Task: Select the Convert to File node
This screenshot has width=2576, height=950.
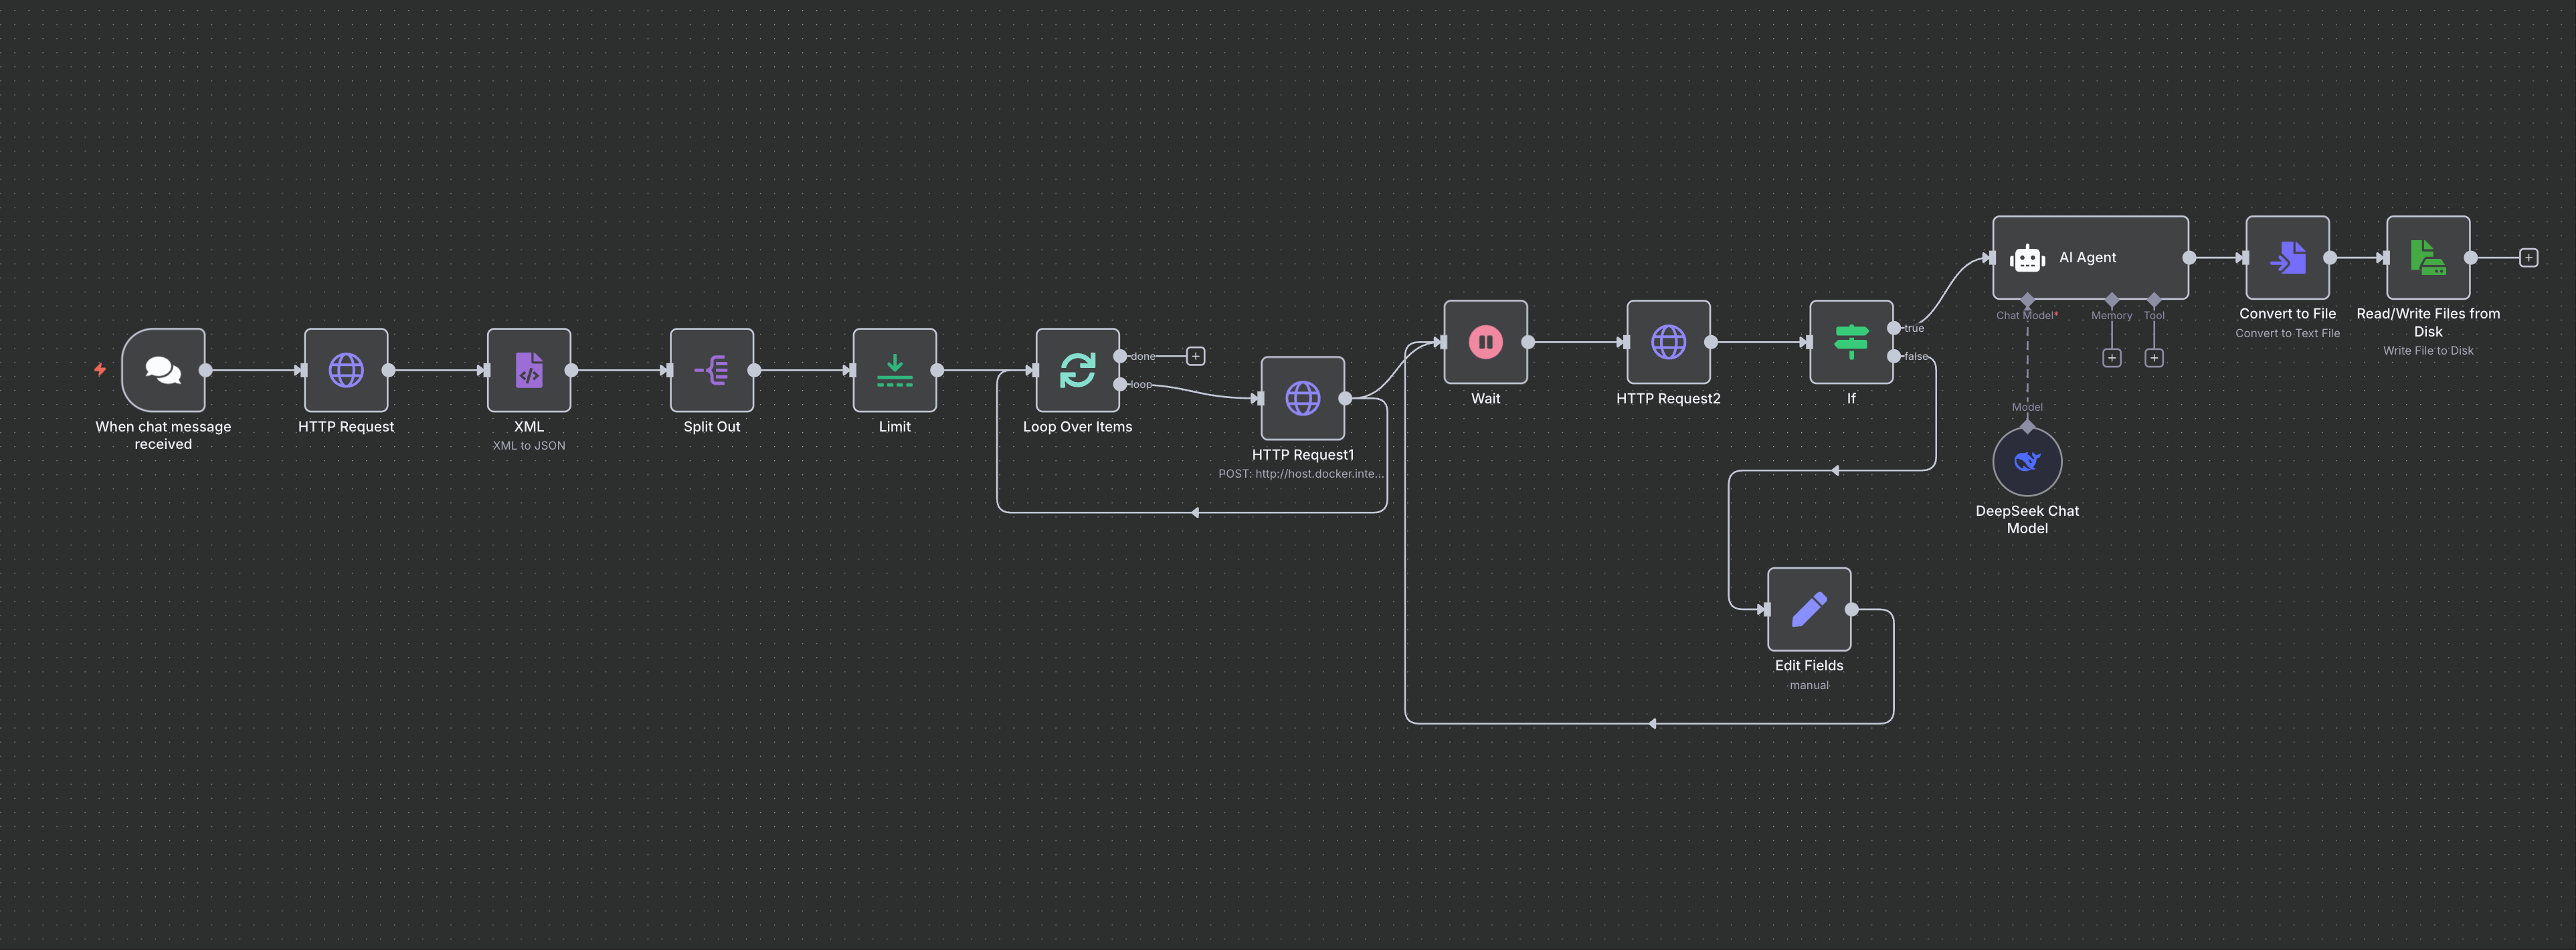Action: point(2287,258)
